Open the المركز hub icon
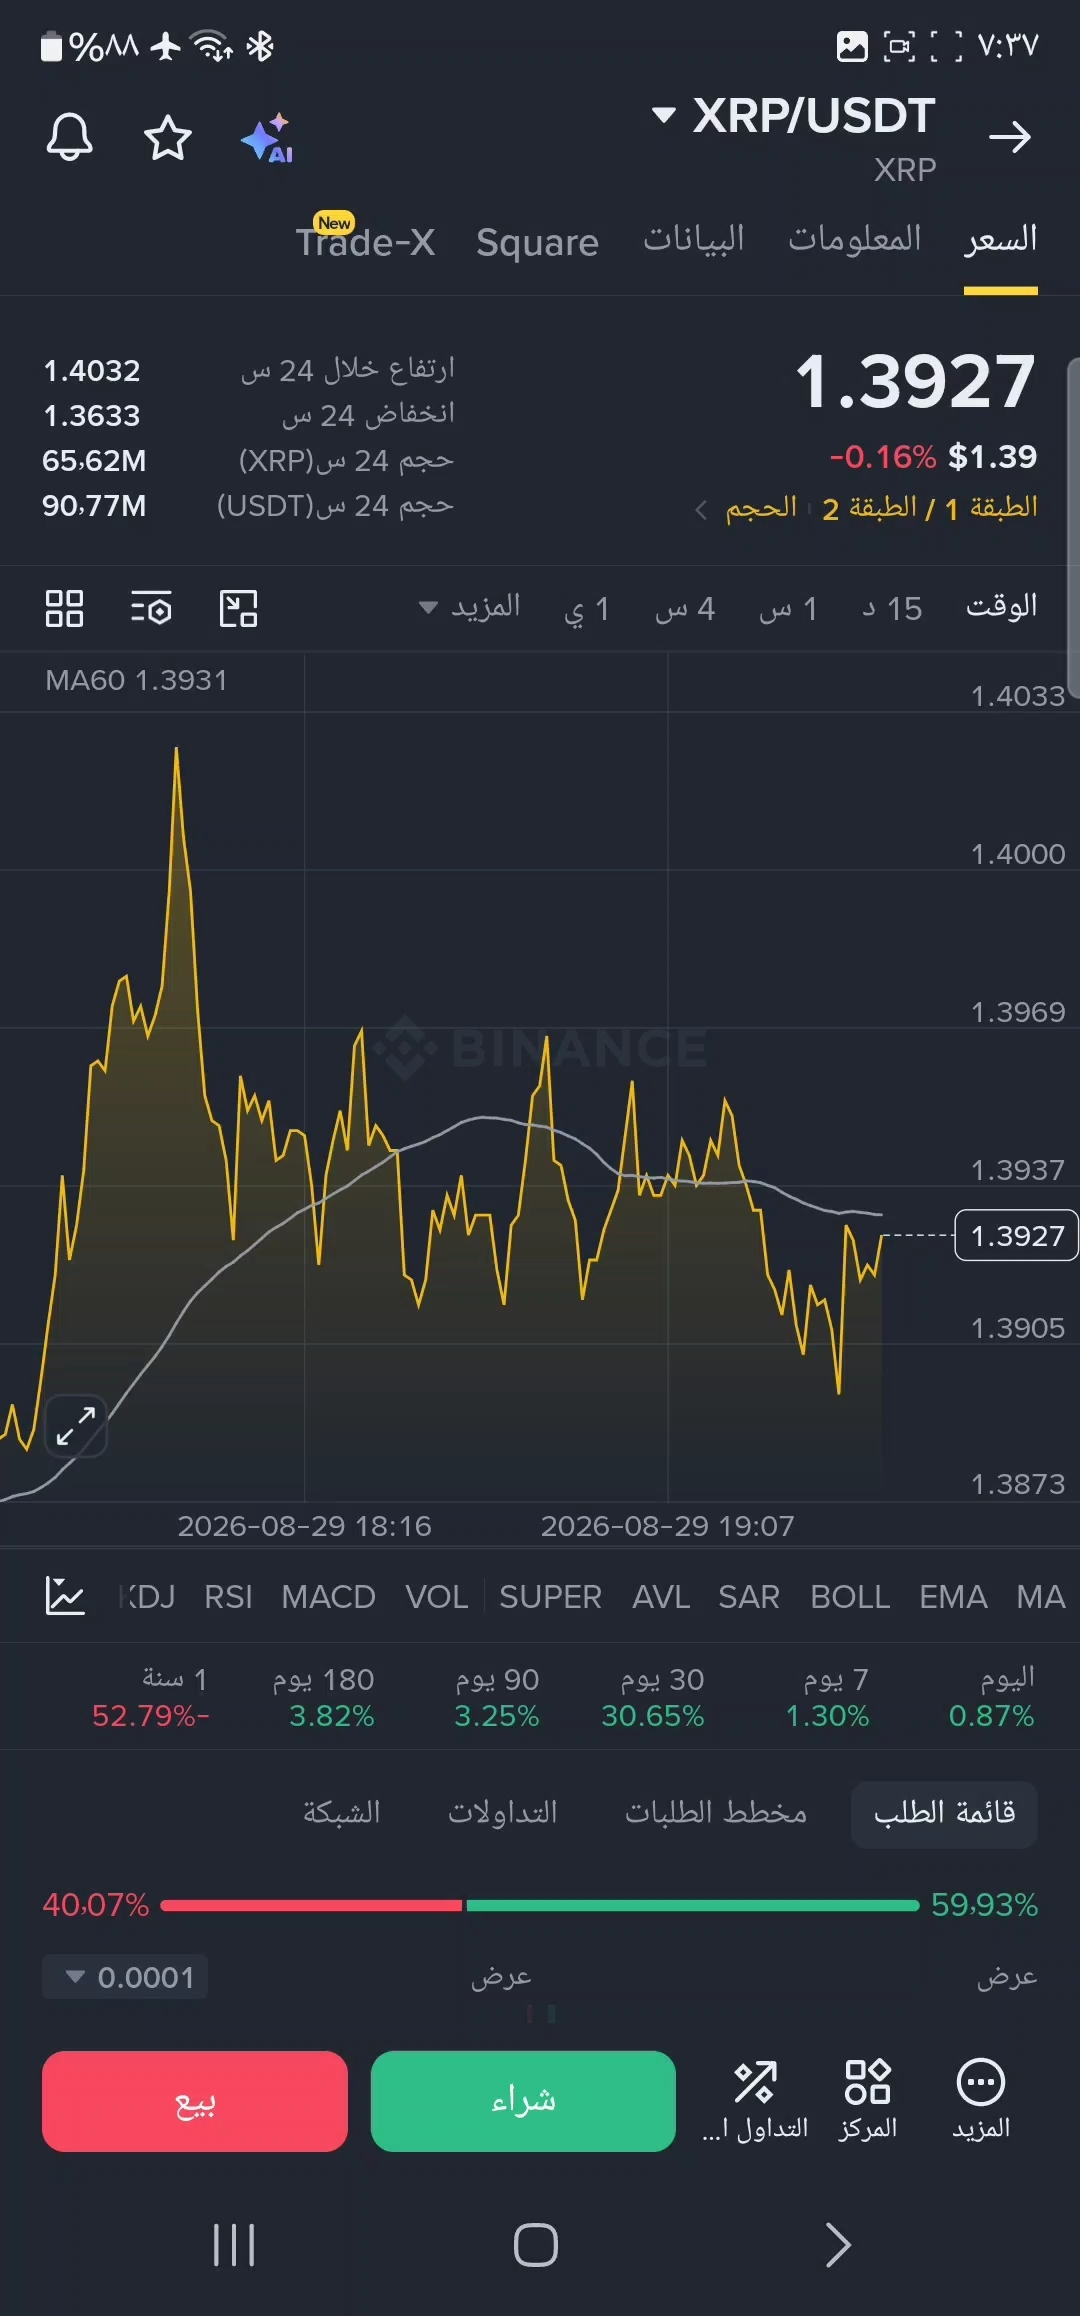 click(867, 2100)
